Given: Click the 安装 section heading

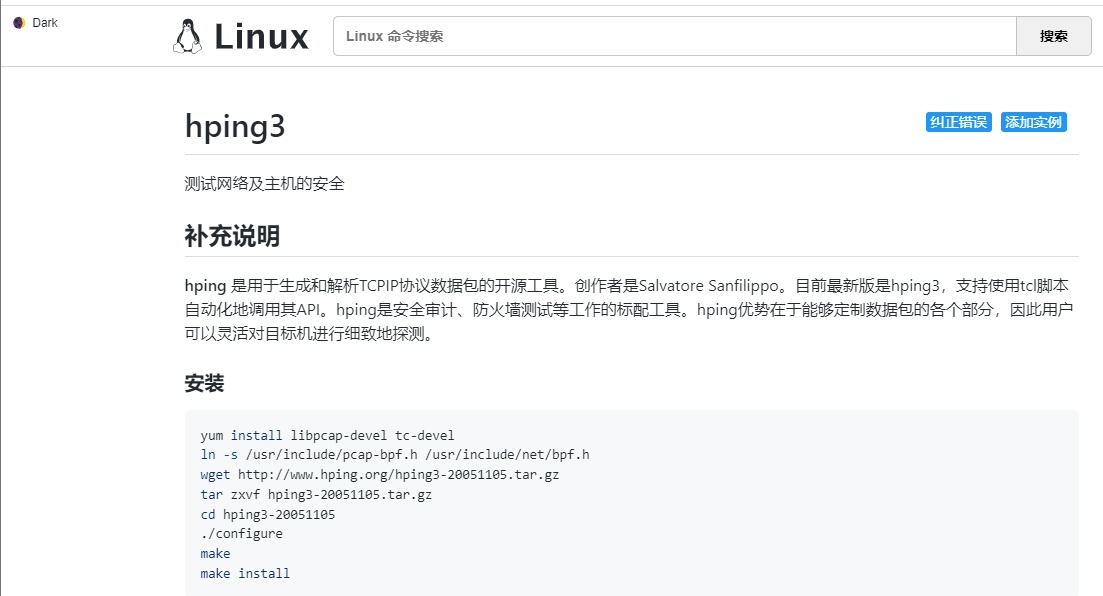Looking at the screenshot, I should coord(203,383).
